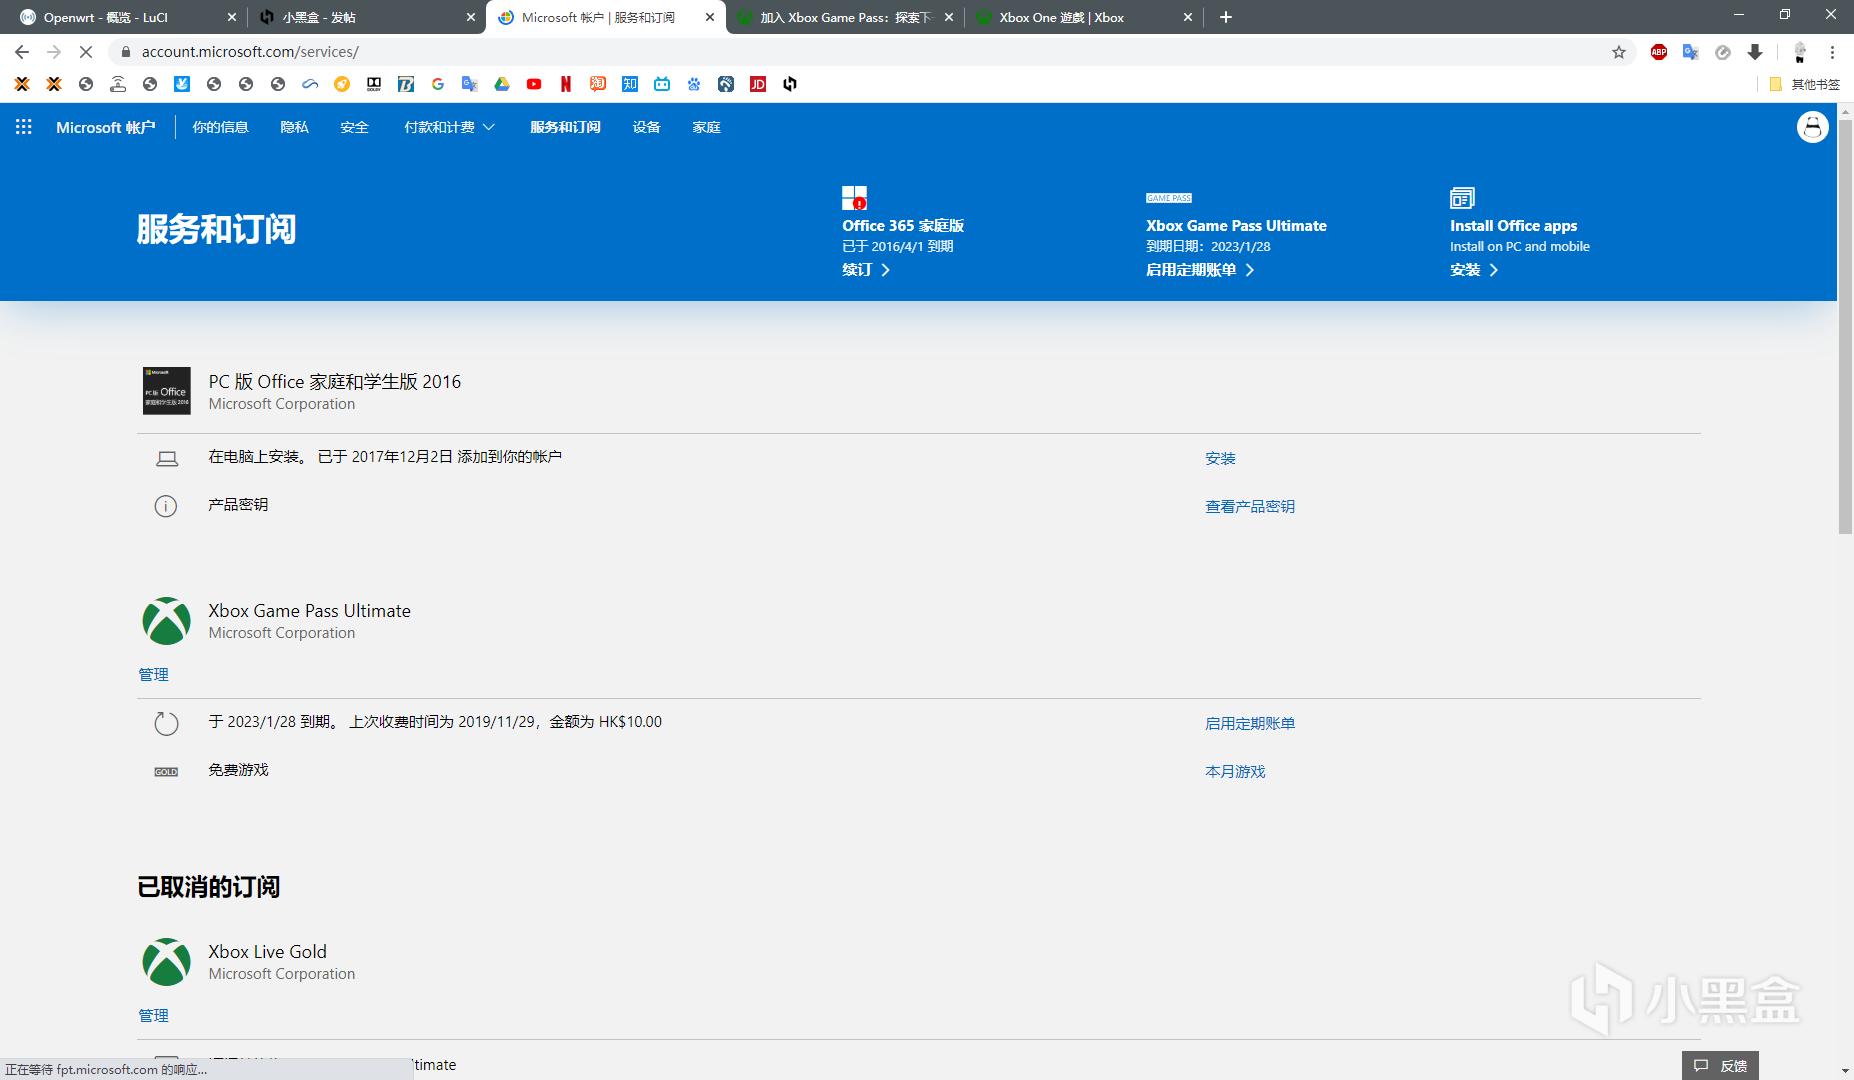Open the 安全 nav item

pos(354,127)
